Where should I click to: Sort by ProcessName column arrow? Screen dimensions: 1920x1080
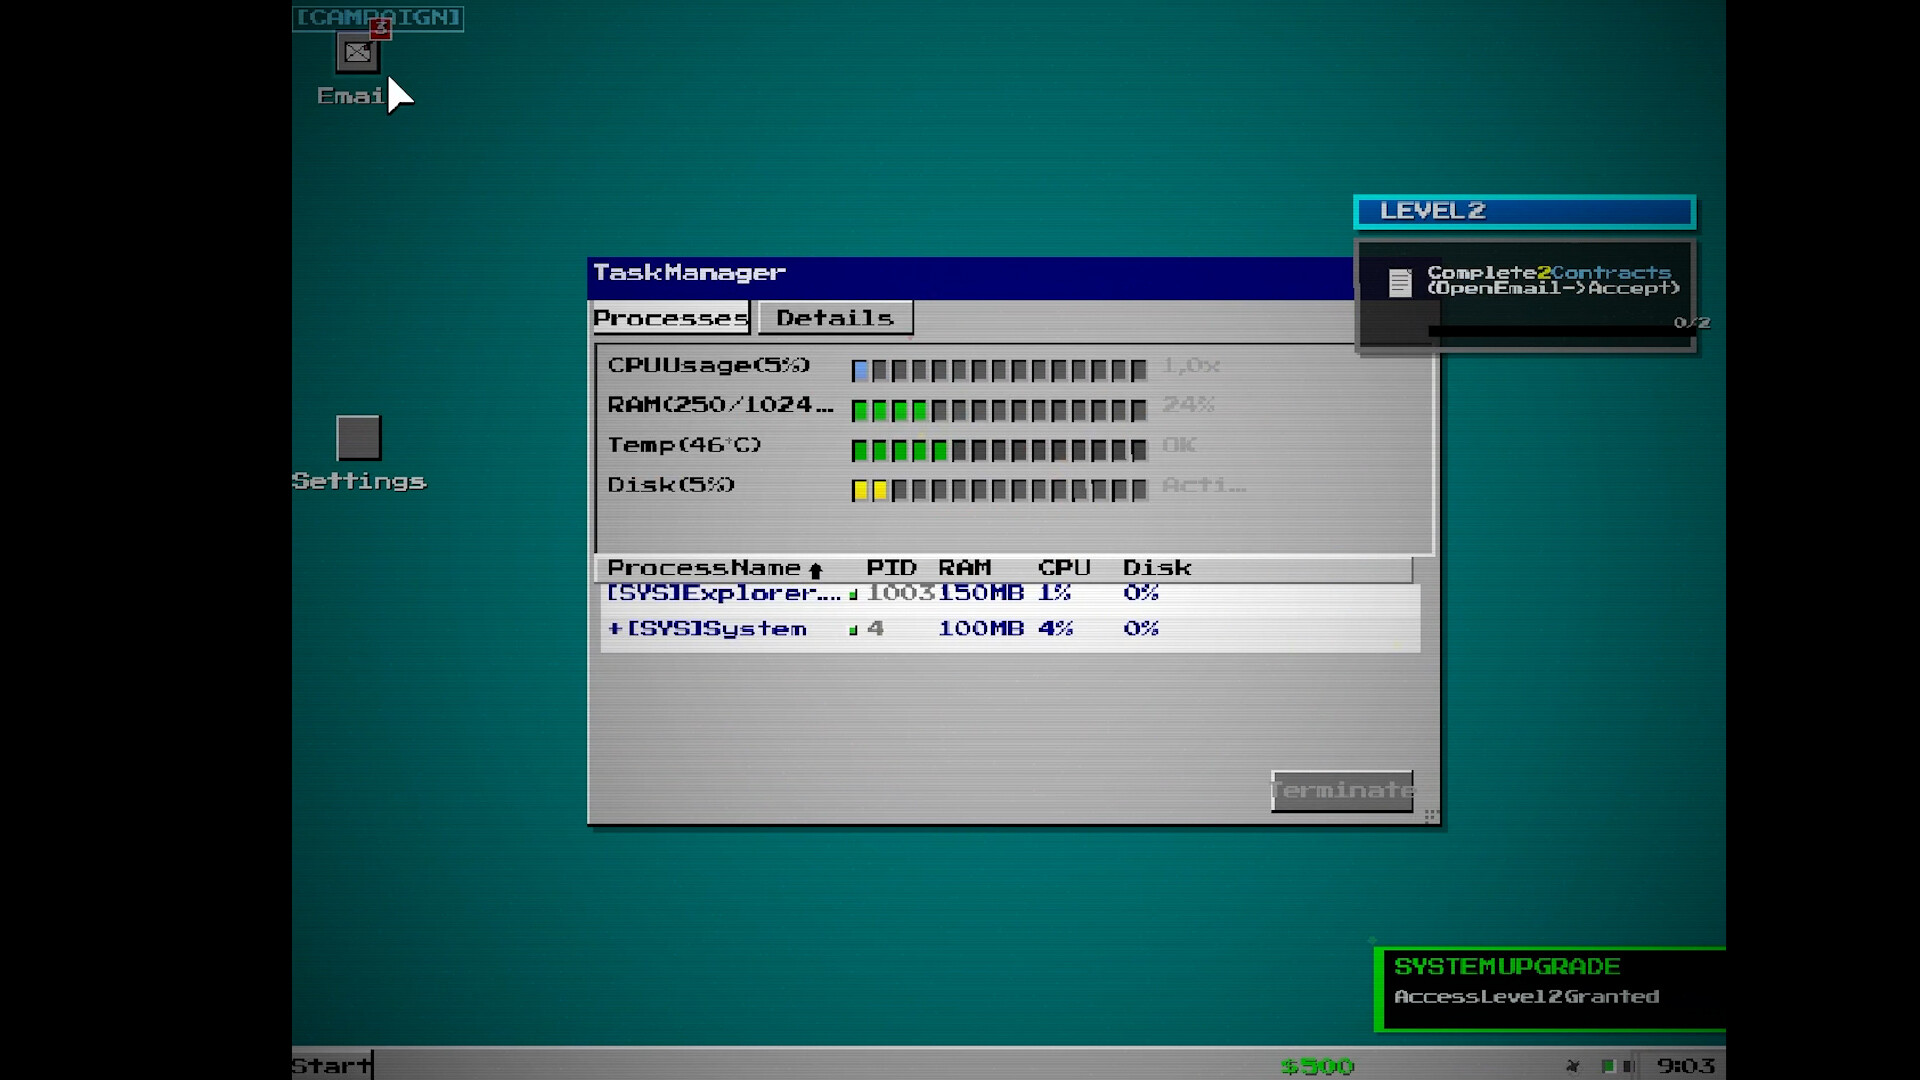point(815,570)
